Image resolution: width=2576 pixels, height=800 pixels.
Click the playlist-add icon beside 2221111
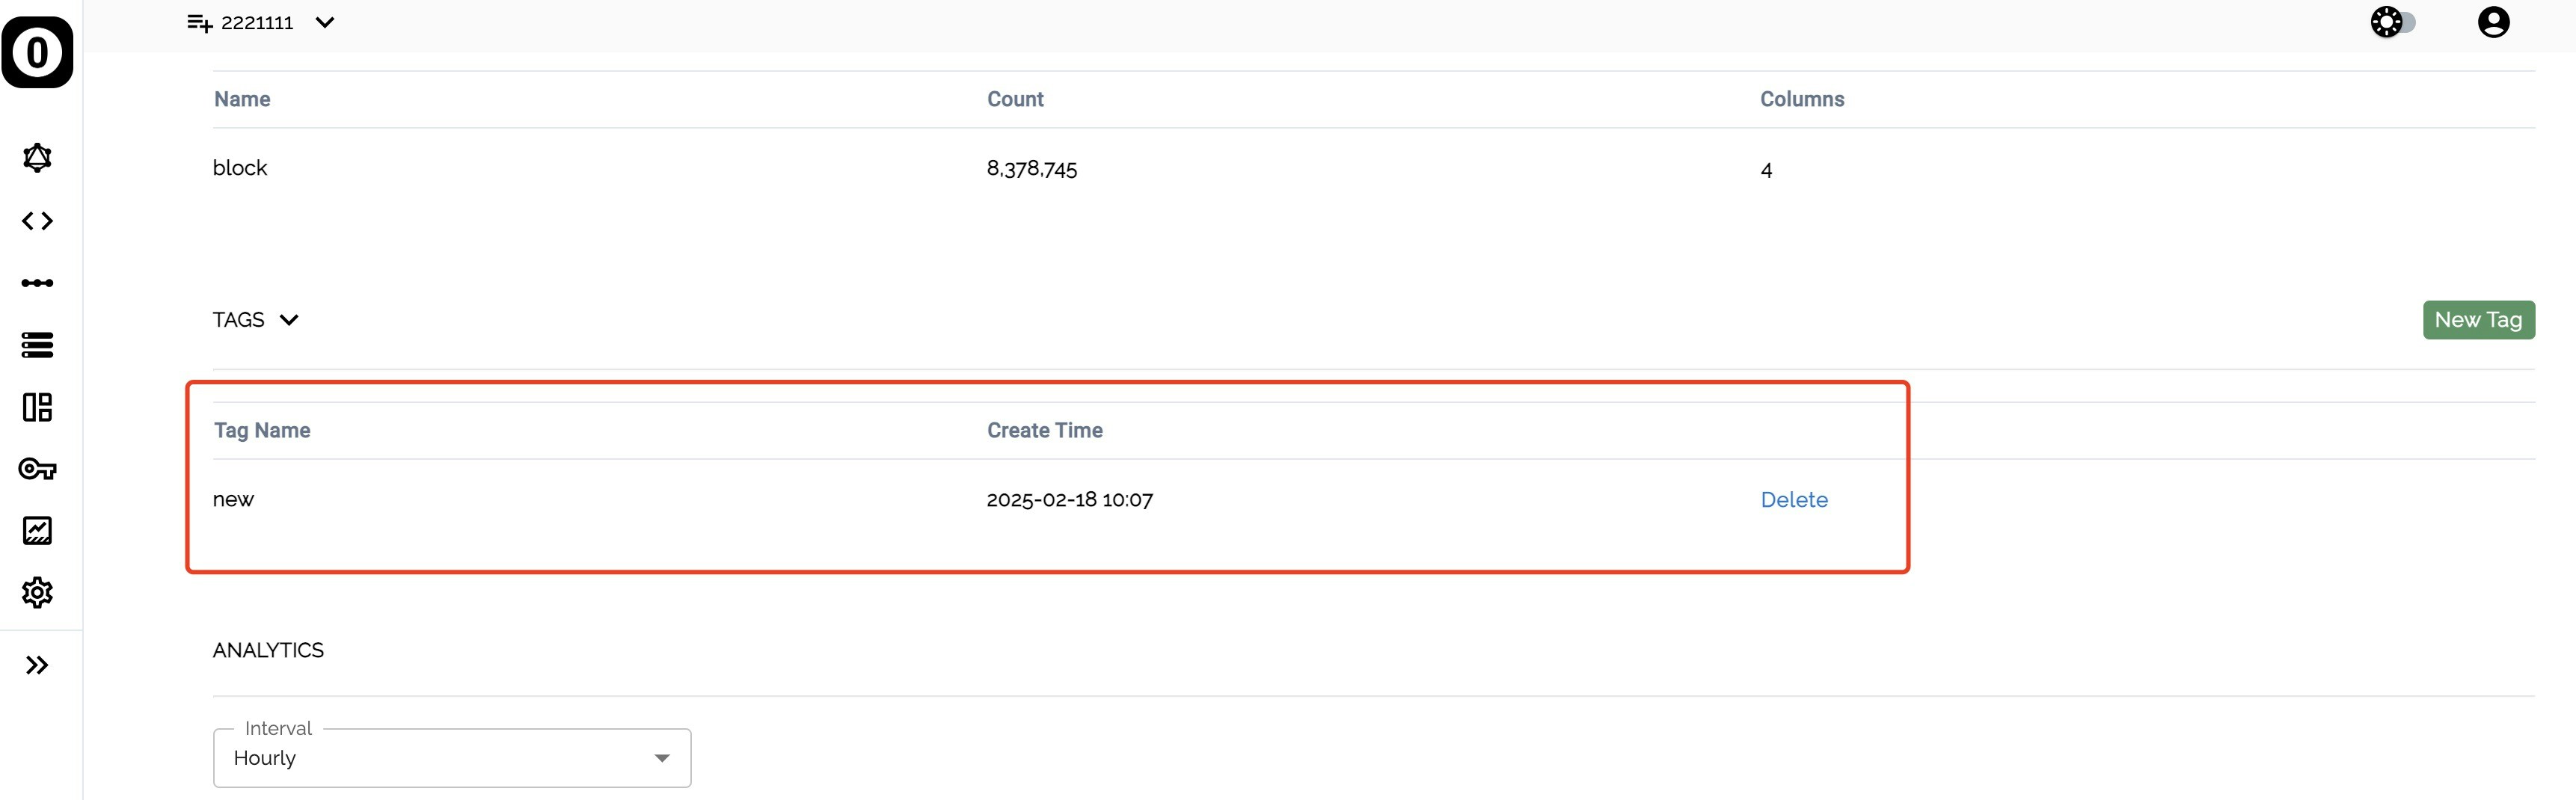200,22
